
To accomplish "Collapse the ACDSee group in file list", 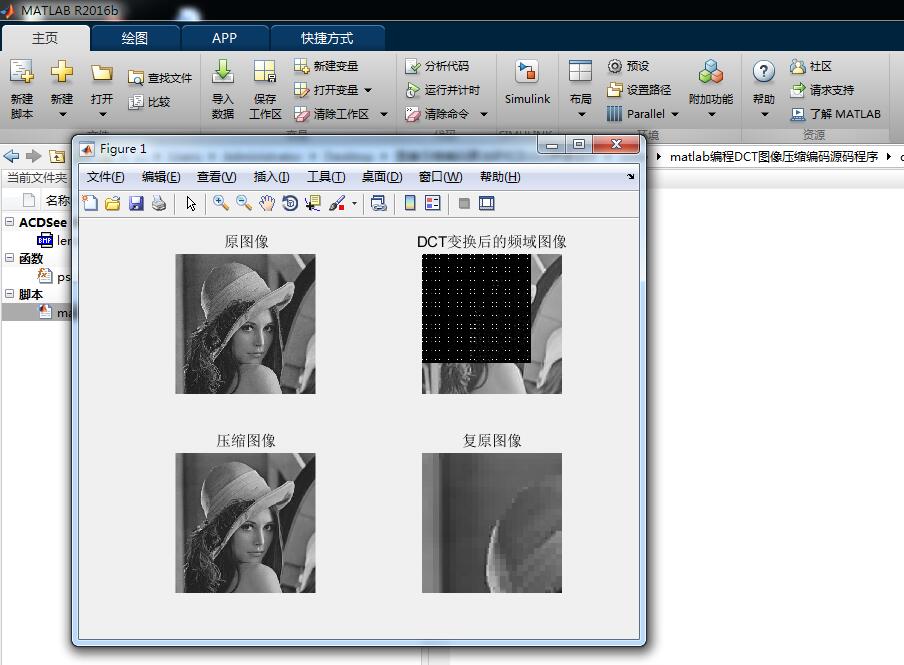I will point(10,221).
